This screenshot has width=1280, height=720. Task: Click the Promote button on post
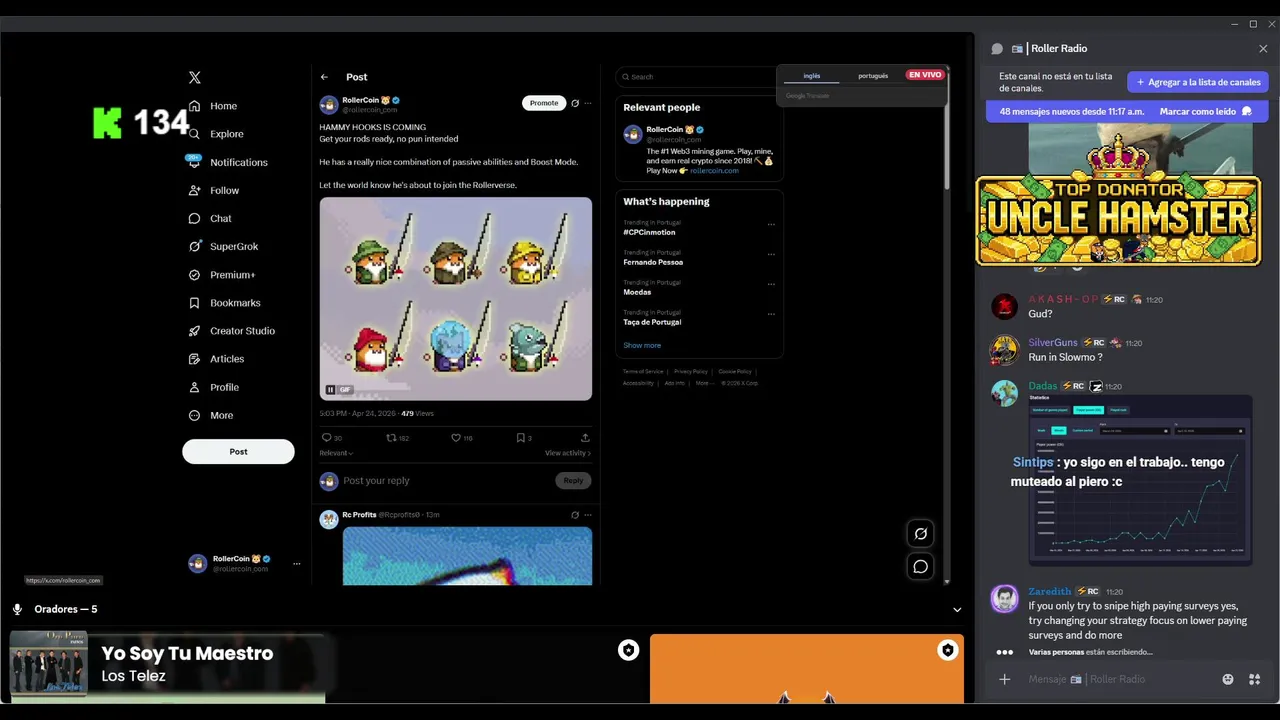click(544, 103)
